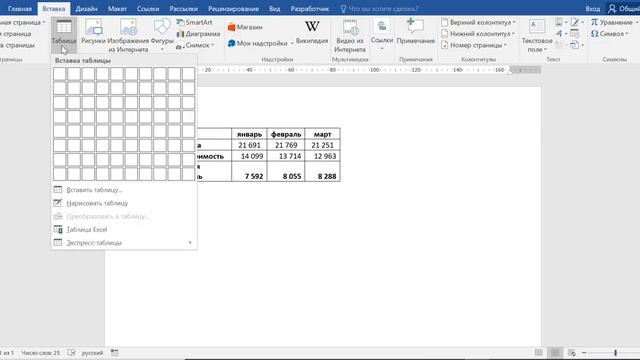The height and width of the screenshot is (360, 640).
Task: Expand the Ссылки links group
Action: click(382, 36)
